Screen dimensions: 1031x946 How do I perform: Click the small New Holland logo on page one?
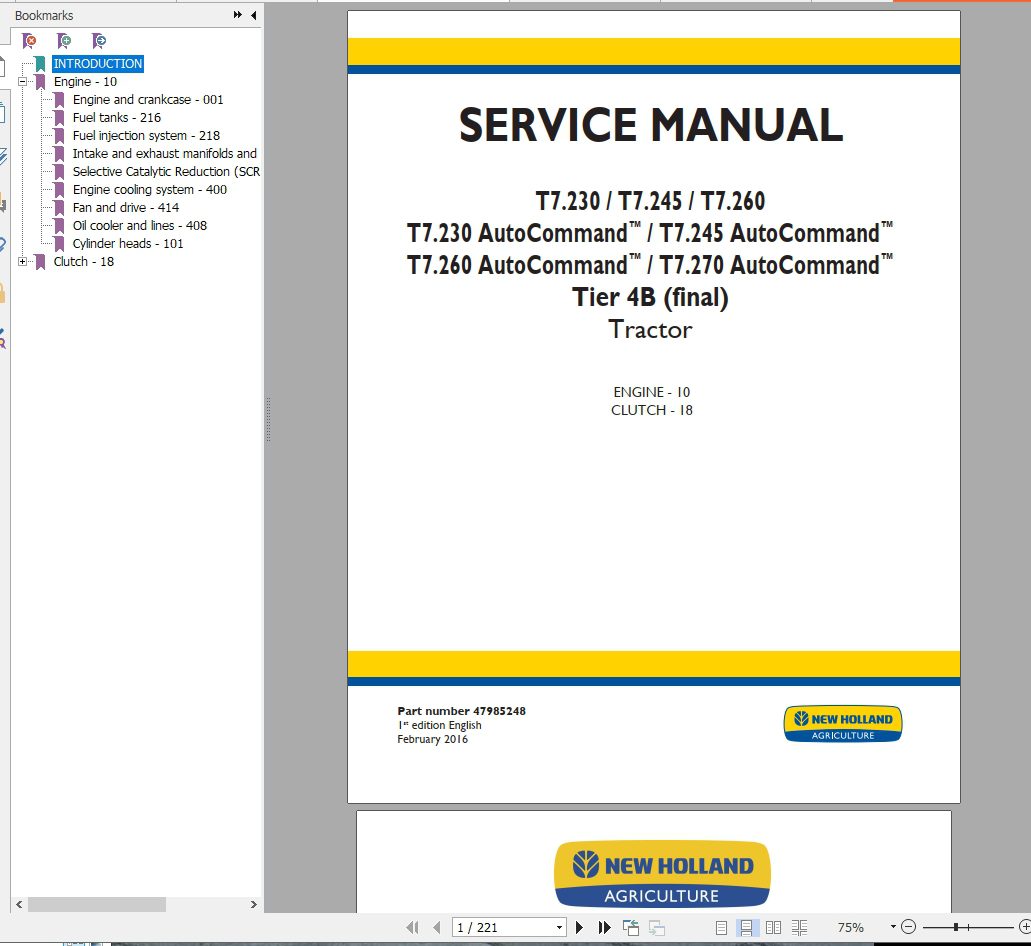(843, 724)
